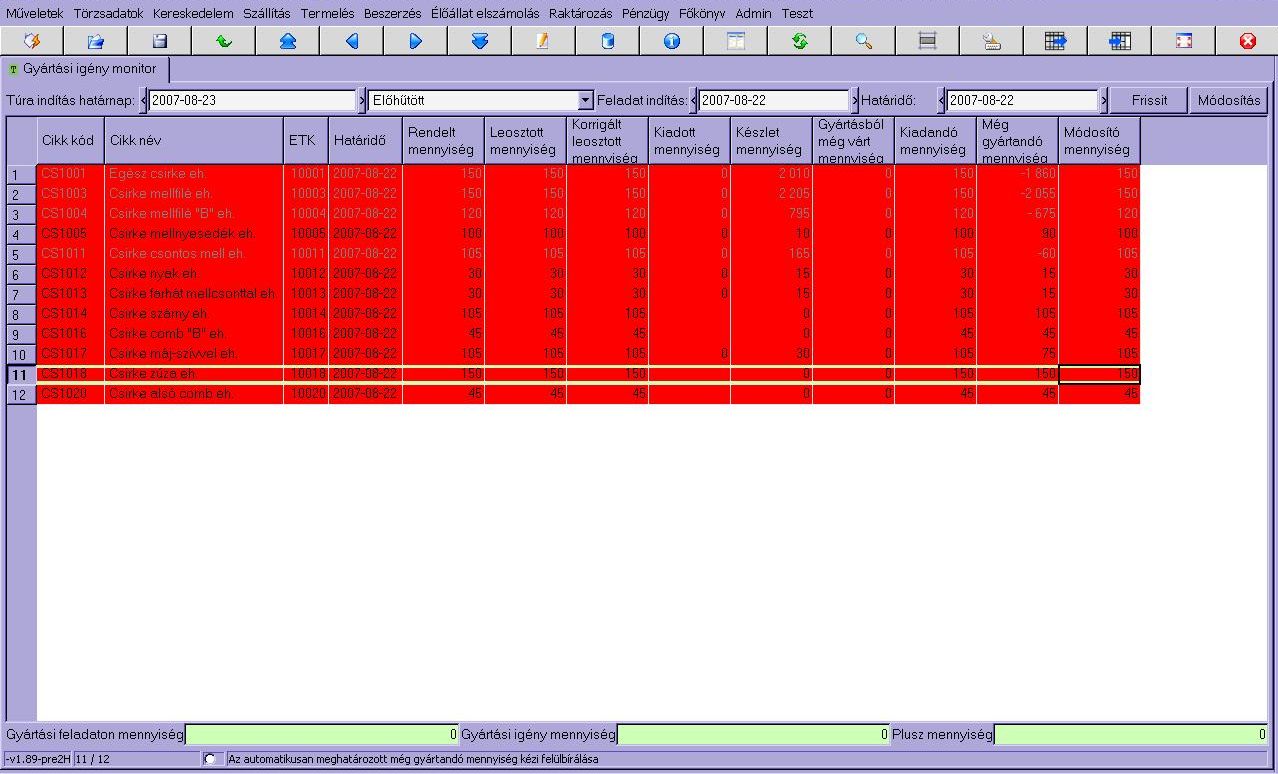Click the save (floppy disk) toolbar icon
This screenshot has height=774, width=1278.
159,41
